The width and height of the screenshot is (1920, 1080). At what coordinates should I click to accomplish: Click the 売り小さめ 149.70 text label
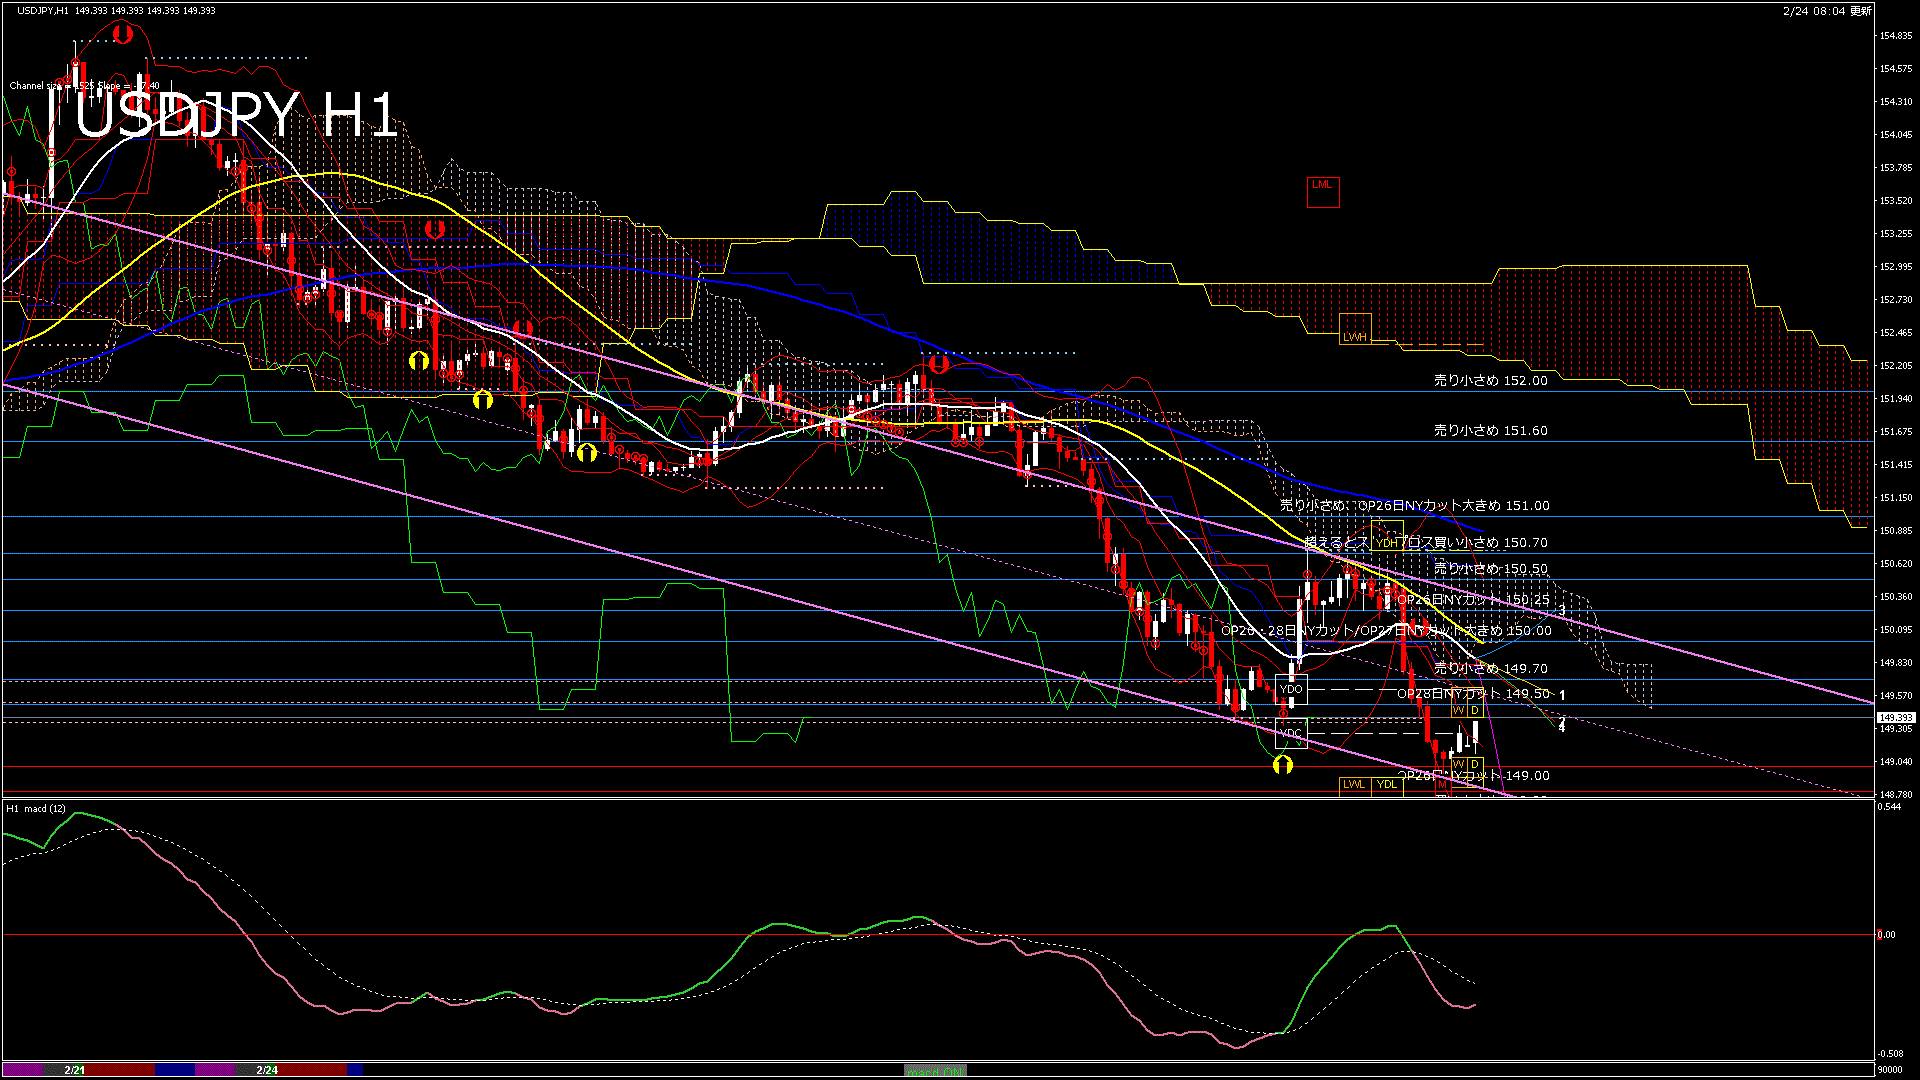(1490, 669)
